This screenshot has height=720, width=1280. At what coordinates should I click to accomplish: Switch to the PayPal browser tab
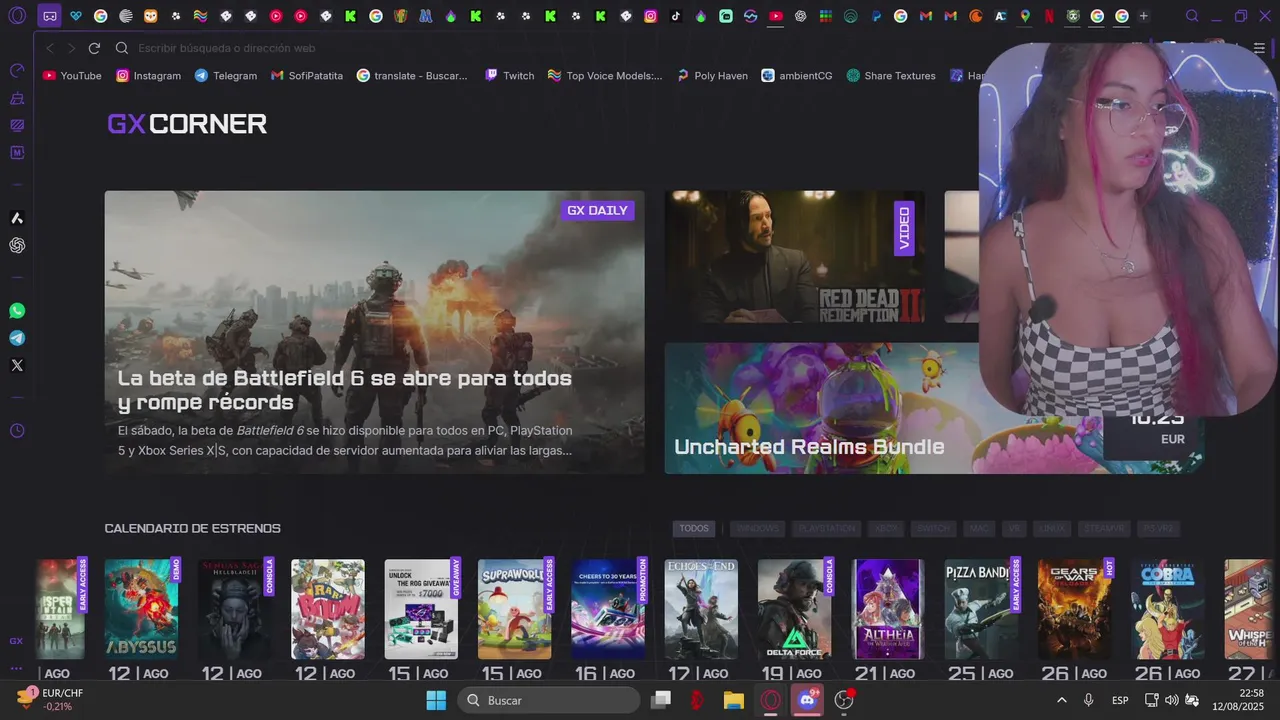click(876, 16)
